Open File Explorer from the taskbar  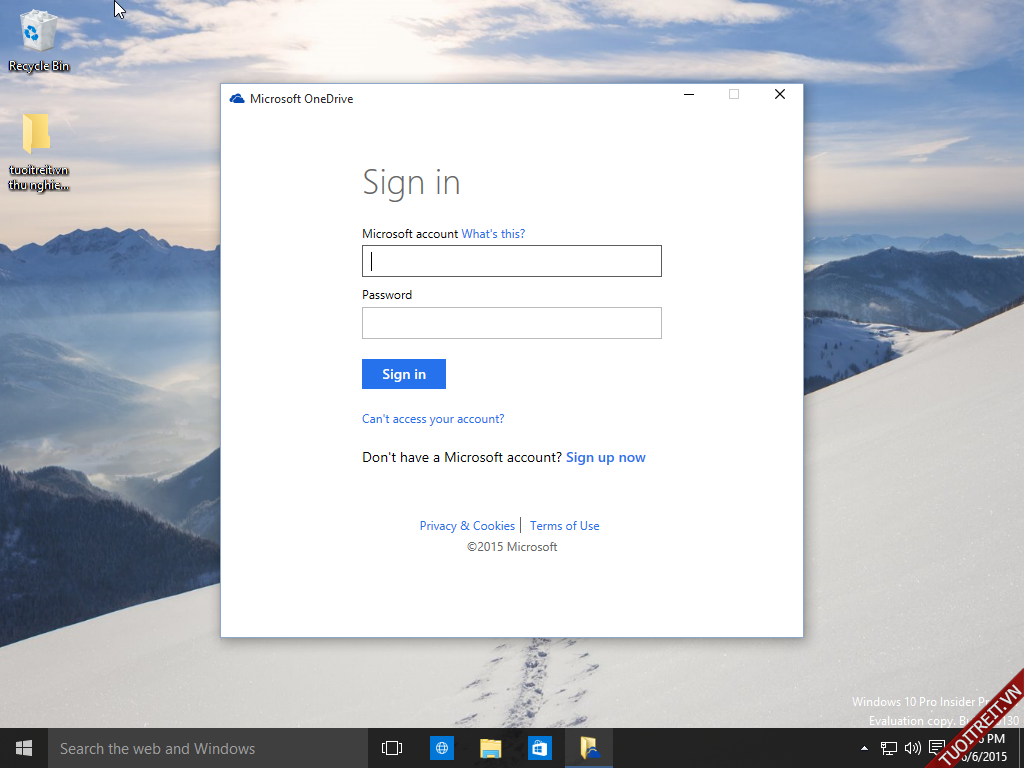click(x=490, y=748)
